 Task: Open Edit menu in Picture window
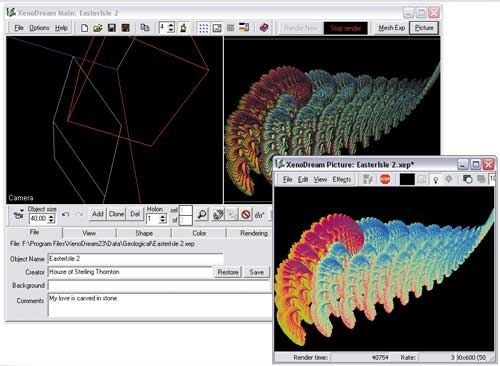pos(303,180)
